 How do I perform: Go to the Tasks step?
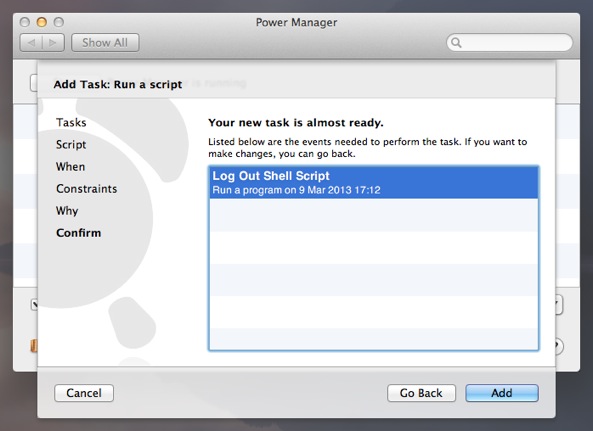click(x=71, y=122)
